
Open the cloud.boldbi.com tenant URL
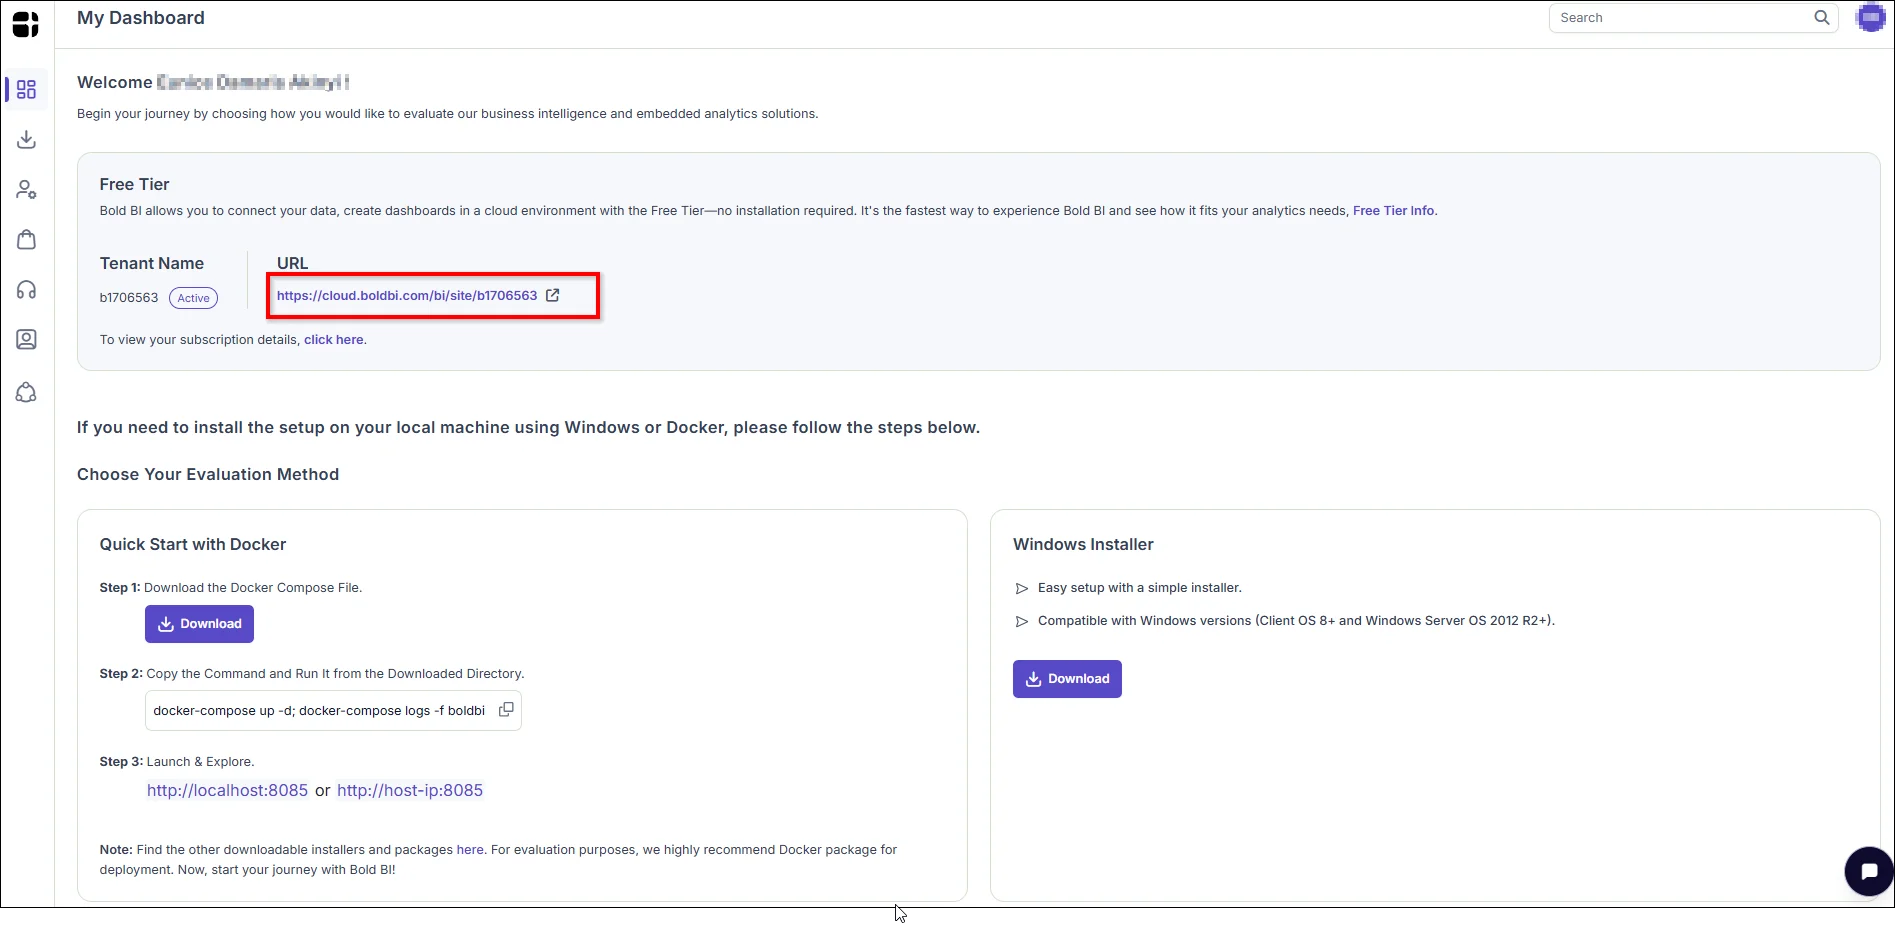tap(407, 296)
